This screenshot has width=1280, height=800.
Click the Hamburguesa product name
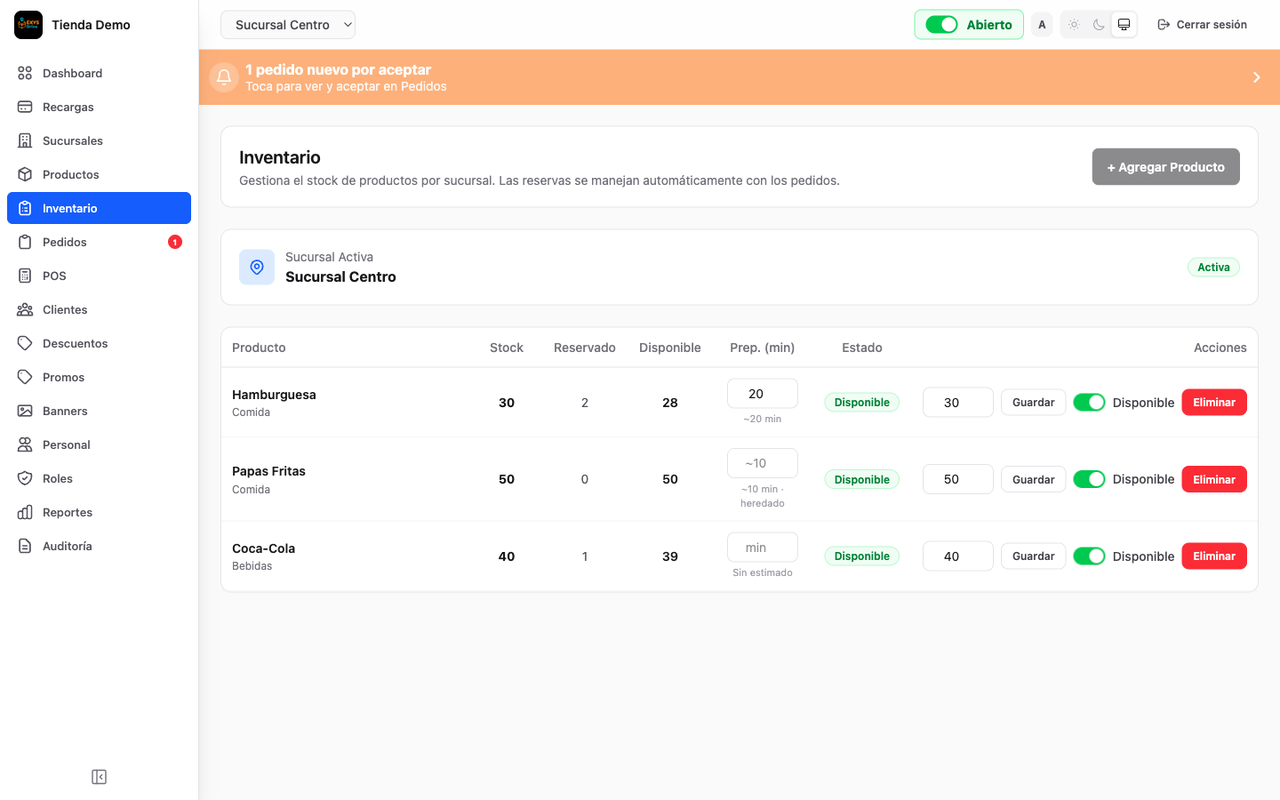pos(274,394)
